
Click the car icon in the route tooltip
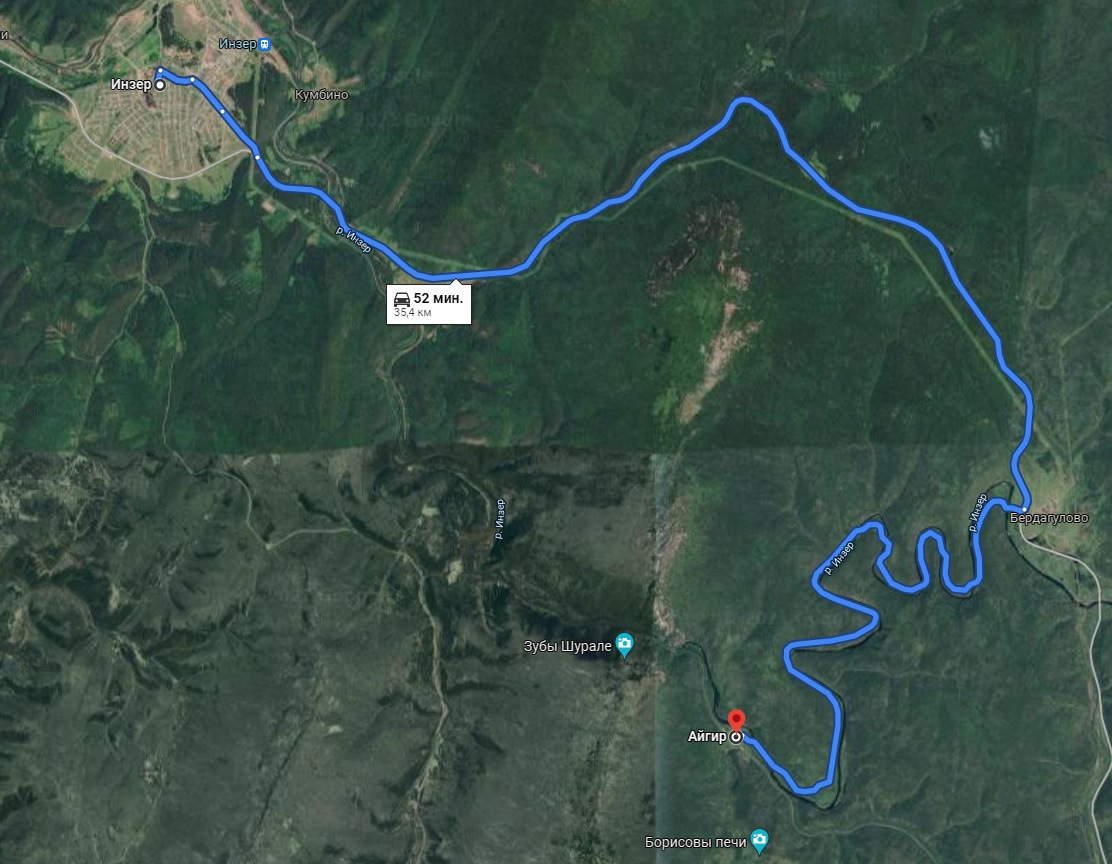401,299
